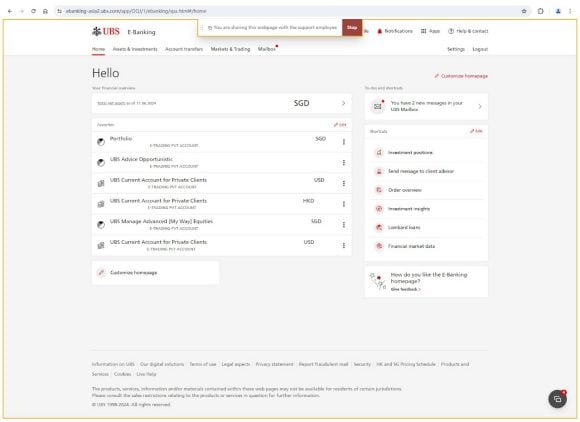Open the Order overview shortcut icon
580x422 pixels.
pyautogui.click(x=379, y=190)
